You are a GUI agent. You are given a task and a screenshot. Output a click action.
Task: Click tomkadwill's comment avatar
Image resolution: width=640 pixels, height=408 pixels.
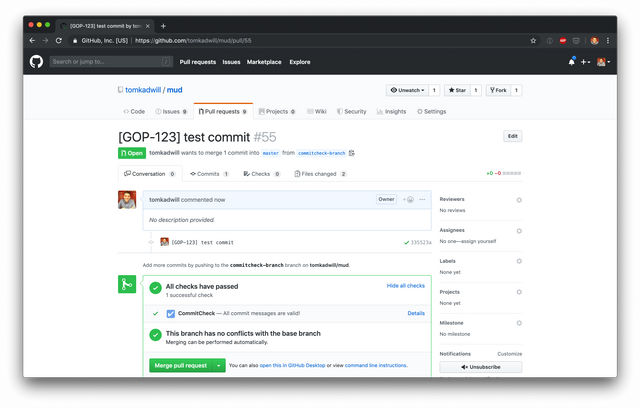(127, 200)
